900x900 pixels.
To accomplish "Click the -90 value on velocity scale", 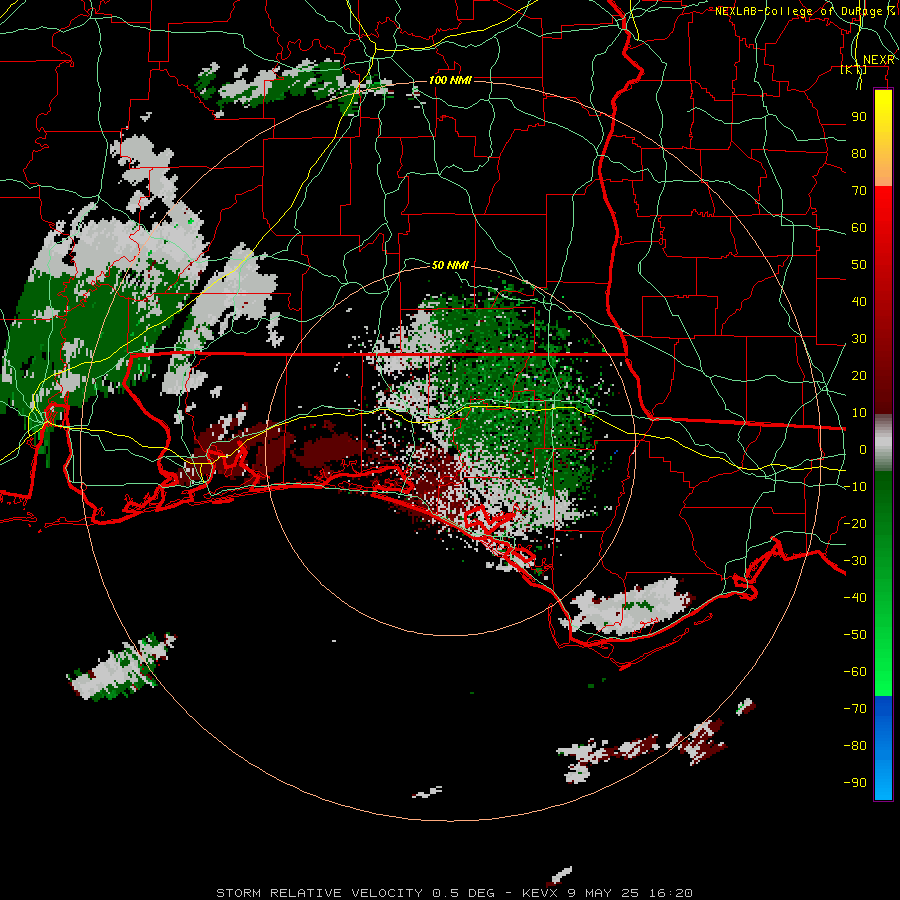I will (x=855, y=782).
